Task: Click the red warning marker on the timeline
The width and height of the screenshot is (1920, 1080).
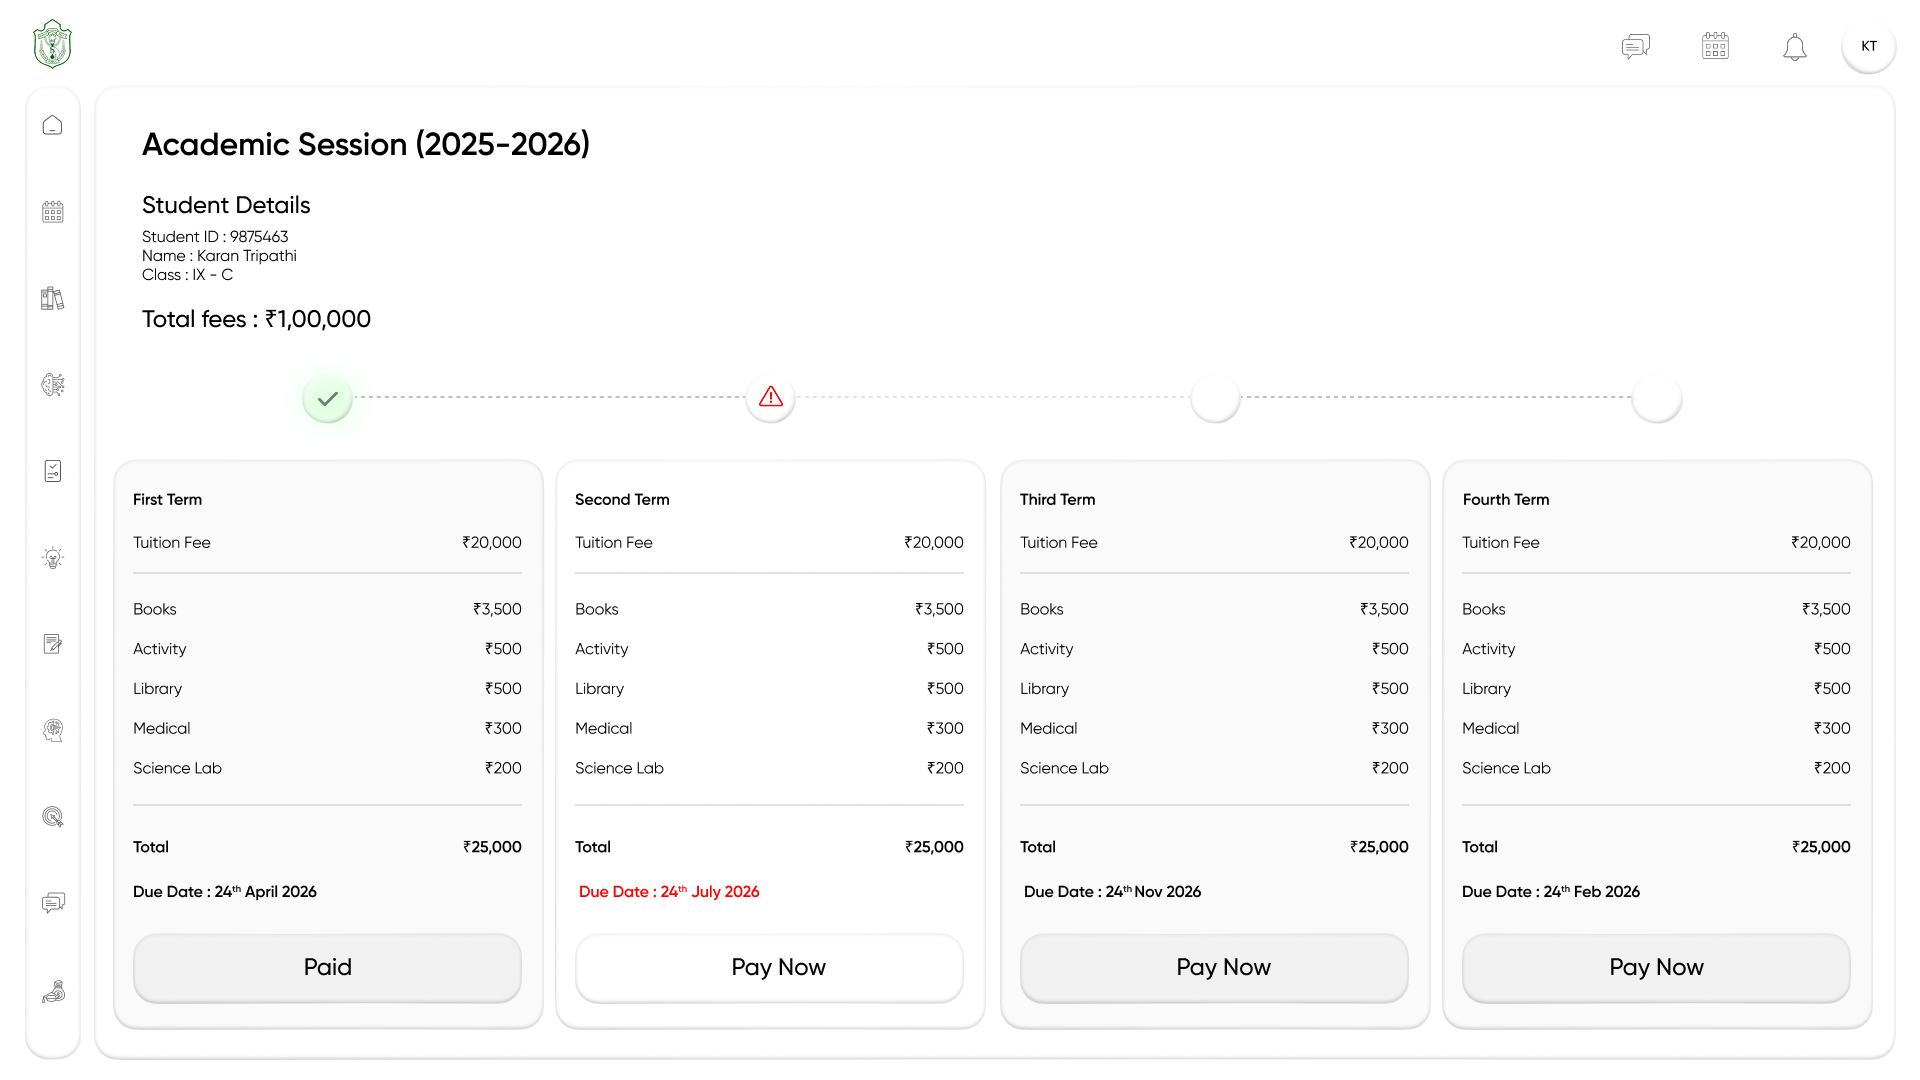Action: tap(769, 397)
